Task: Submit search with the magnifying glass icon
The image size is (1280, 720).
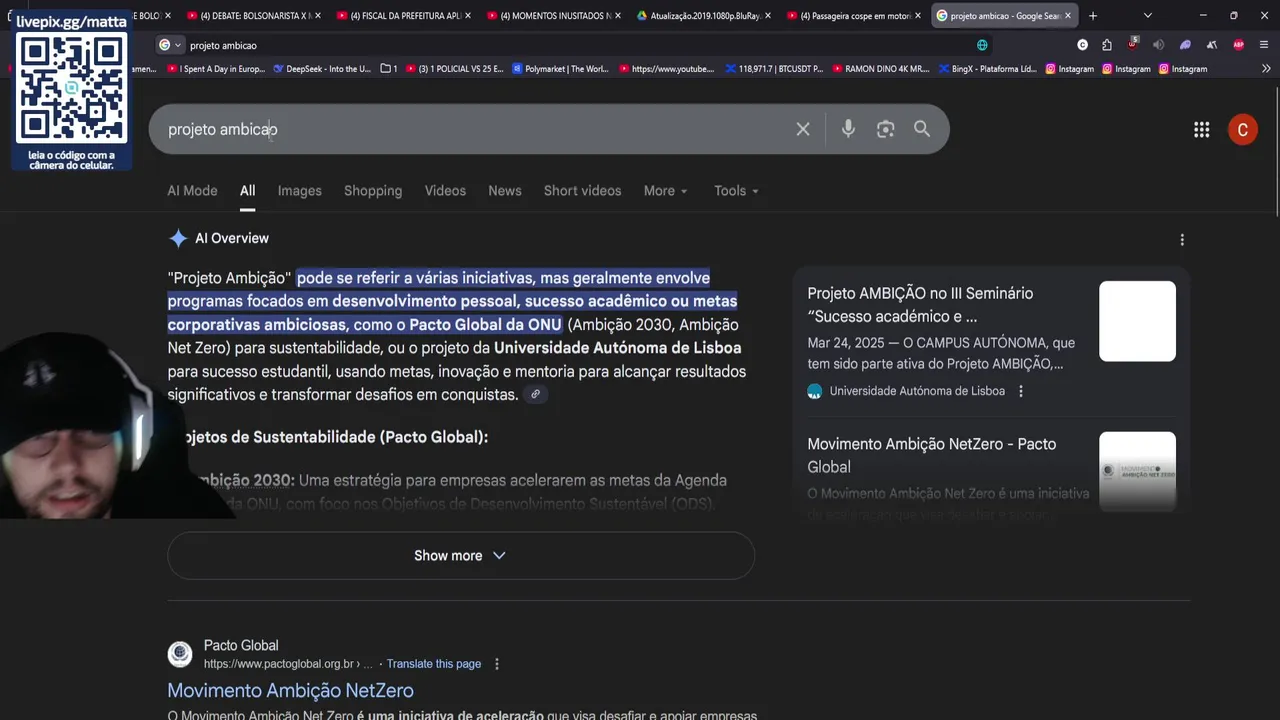Action: [x=922, y=129]
